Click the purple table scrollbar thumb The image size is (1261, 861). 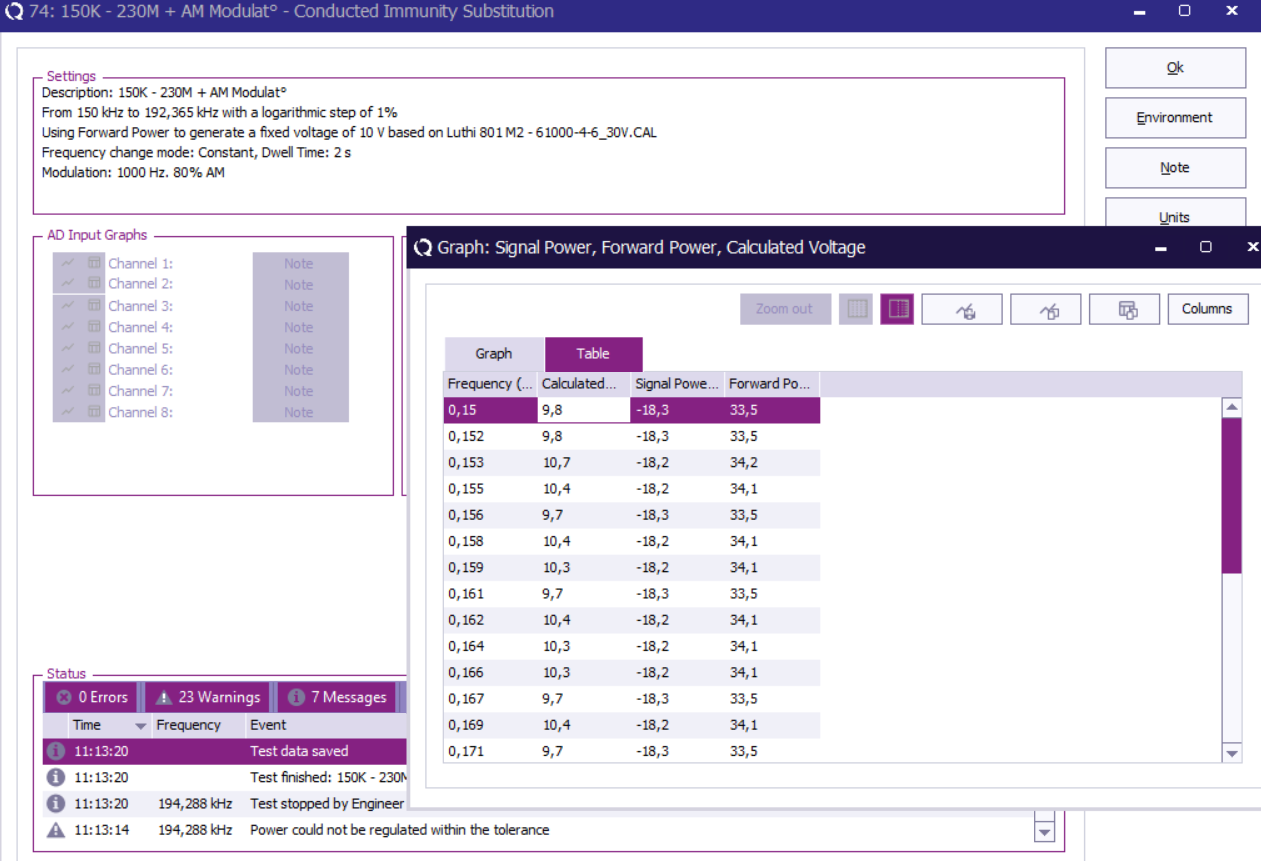[1232, 495]
